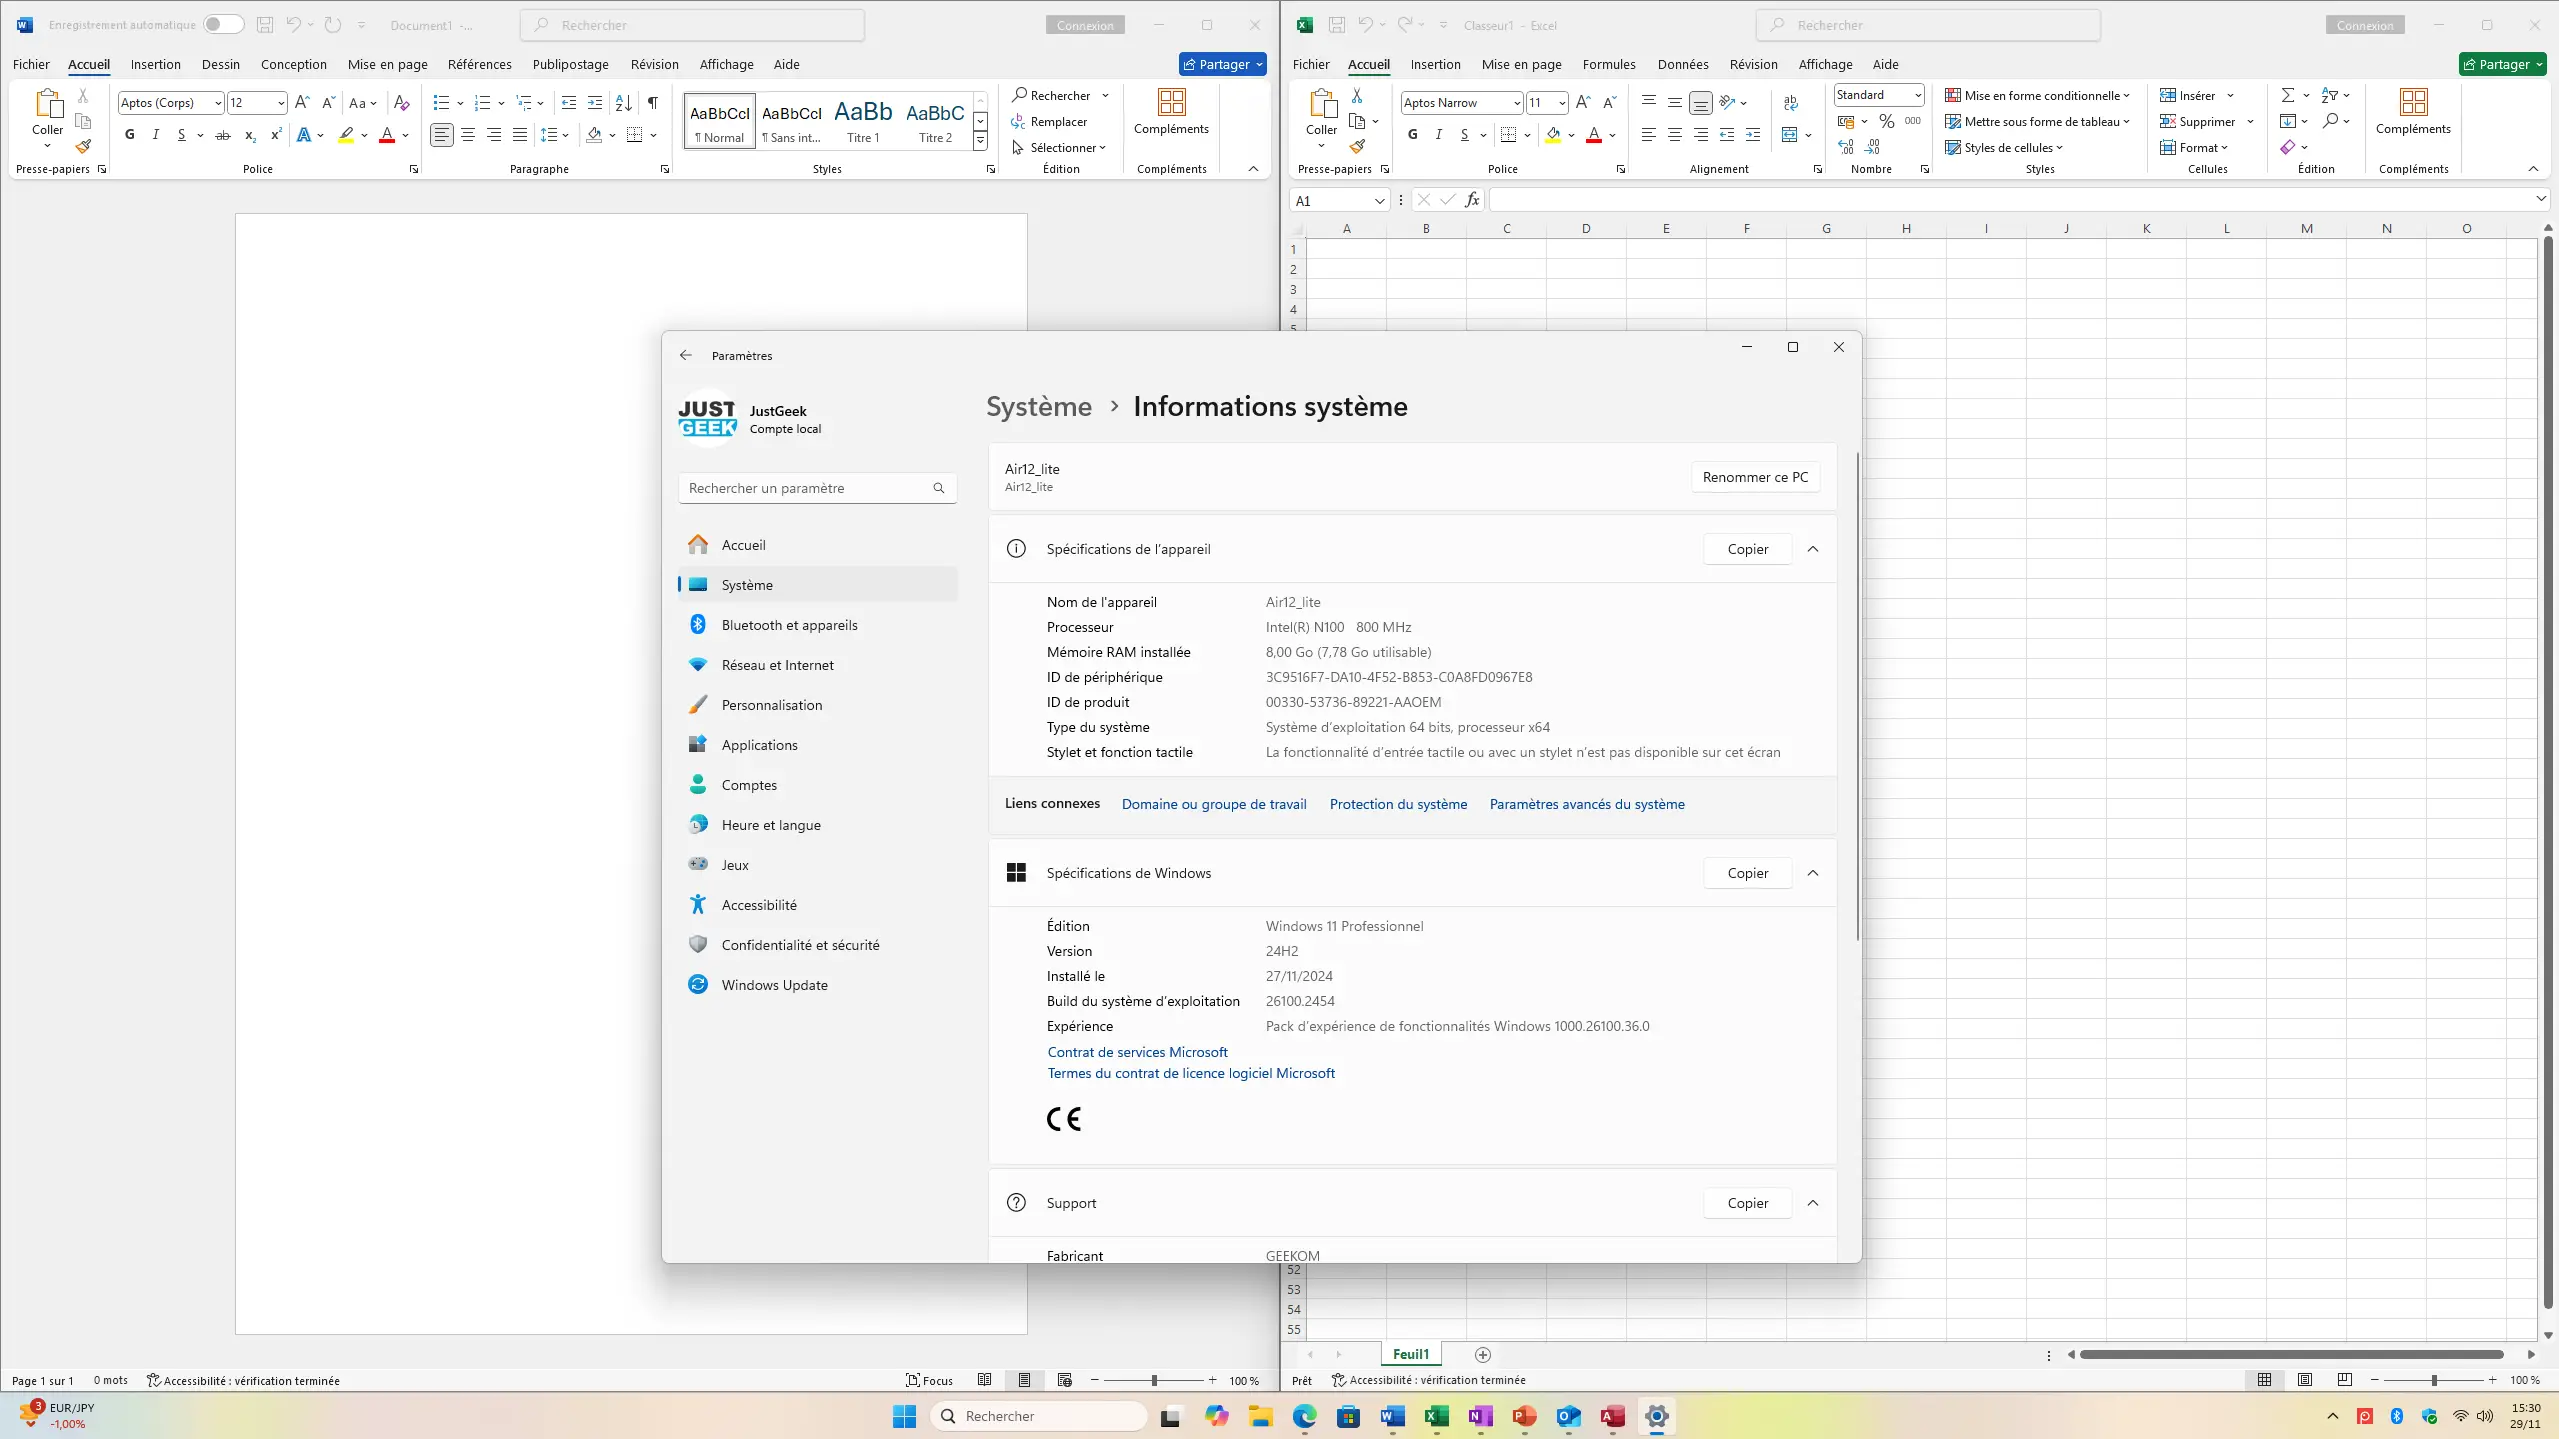
Task: Open Word Publipostage tab
Action: (x=570, y=64)
